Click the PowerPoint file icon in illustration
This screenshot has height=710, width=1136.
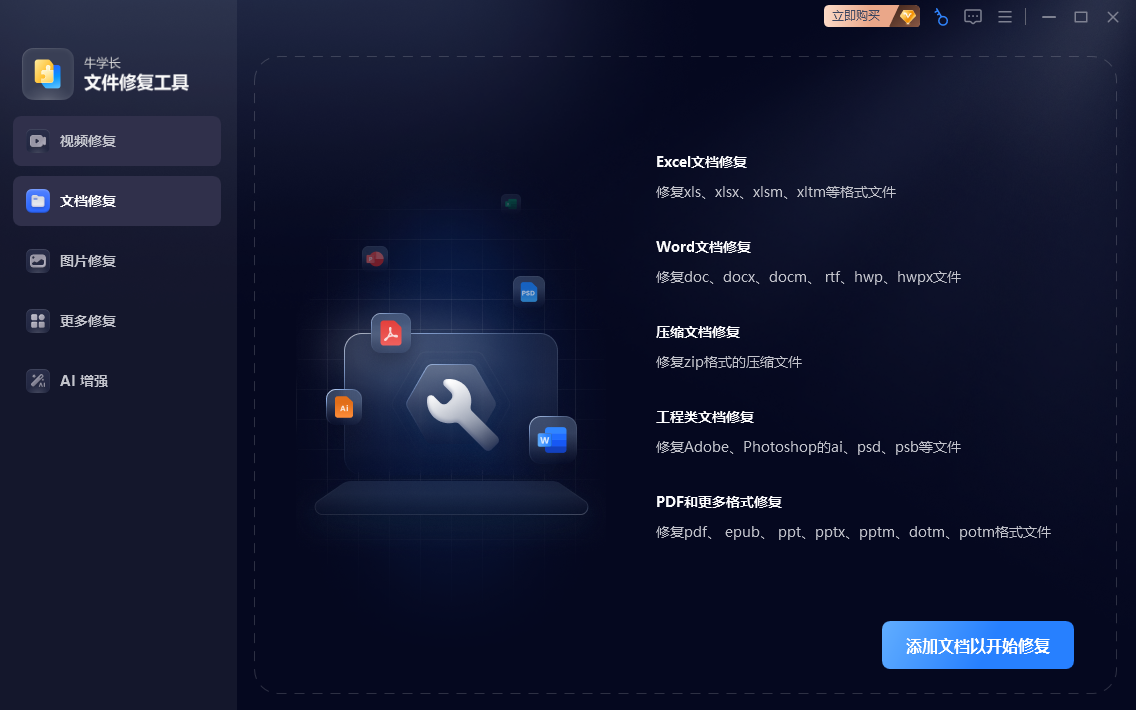tap(375, 258)
